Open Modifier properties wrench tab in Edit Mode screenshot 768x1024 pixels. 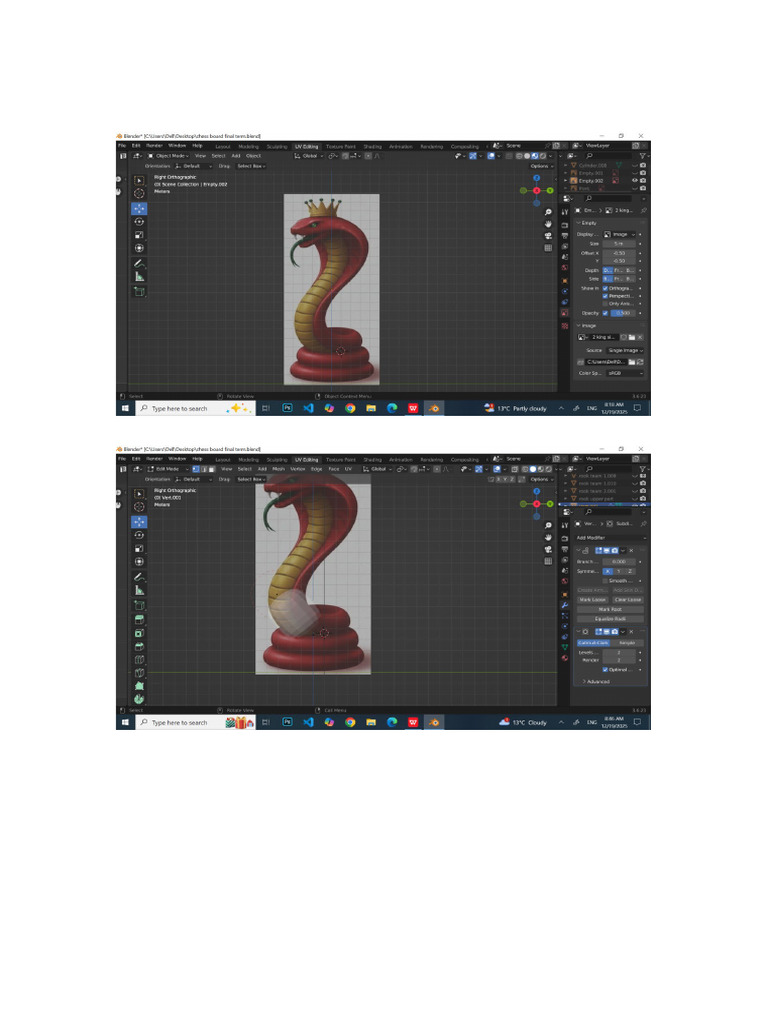pos(565,605)
